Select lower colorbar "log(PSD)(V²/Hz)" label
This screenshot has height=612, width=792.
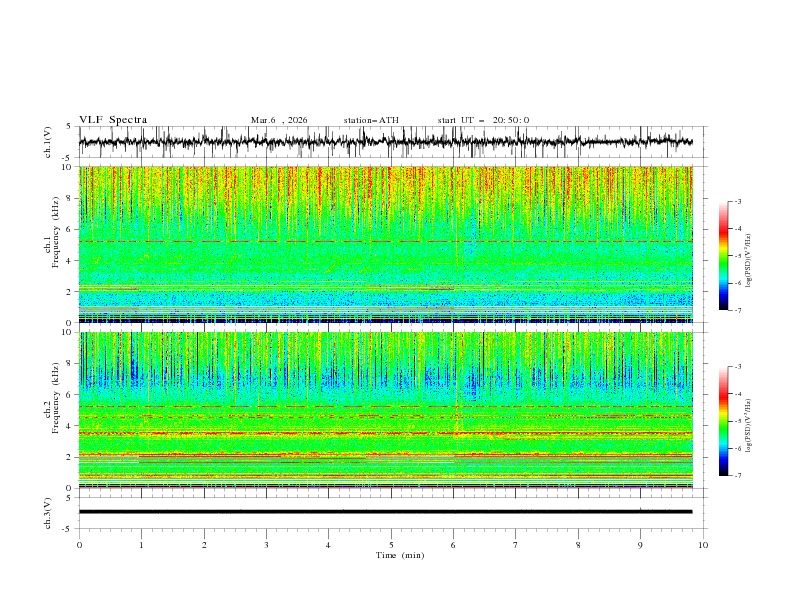[x=750, y=426]
